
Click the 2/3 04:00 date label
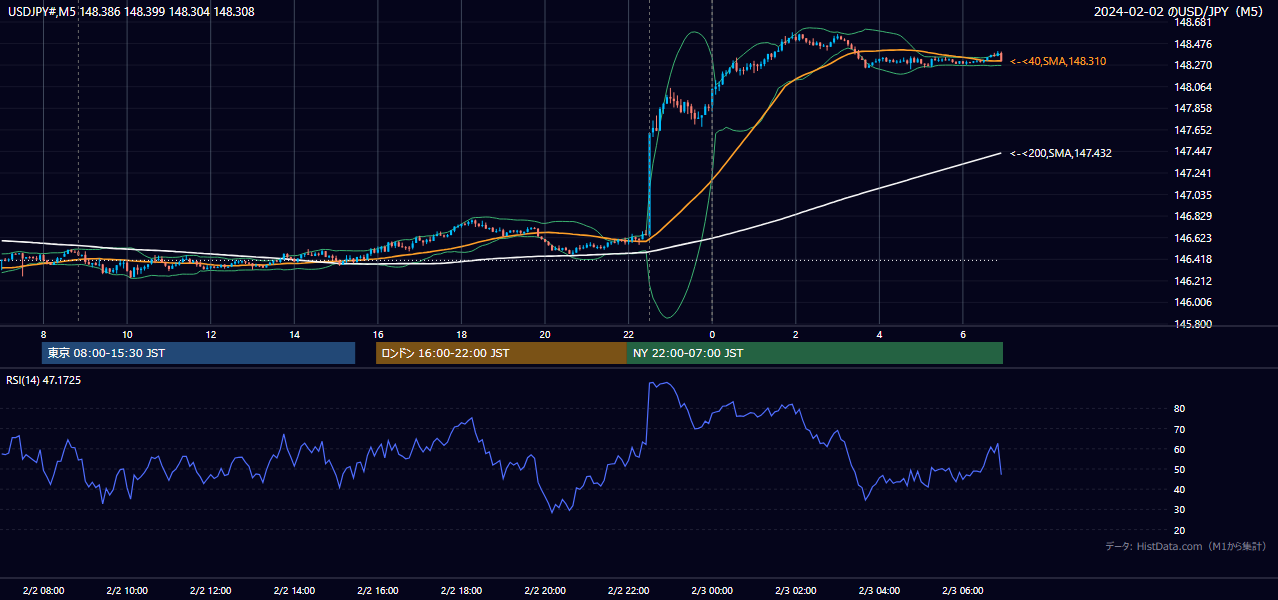[879, 591]
